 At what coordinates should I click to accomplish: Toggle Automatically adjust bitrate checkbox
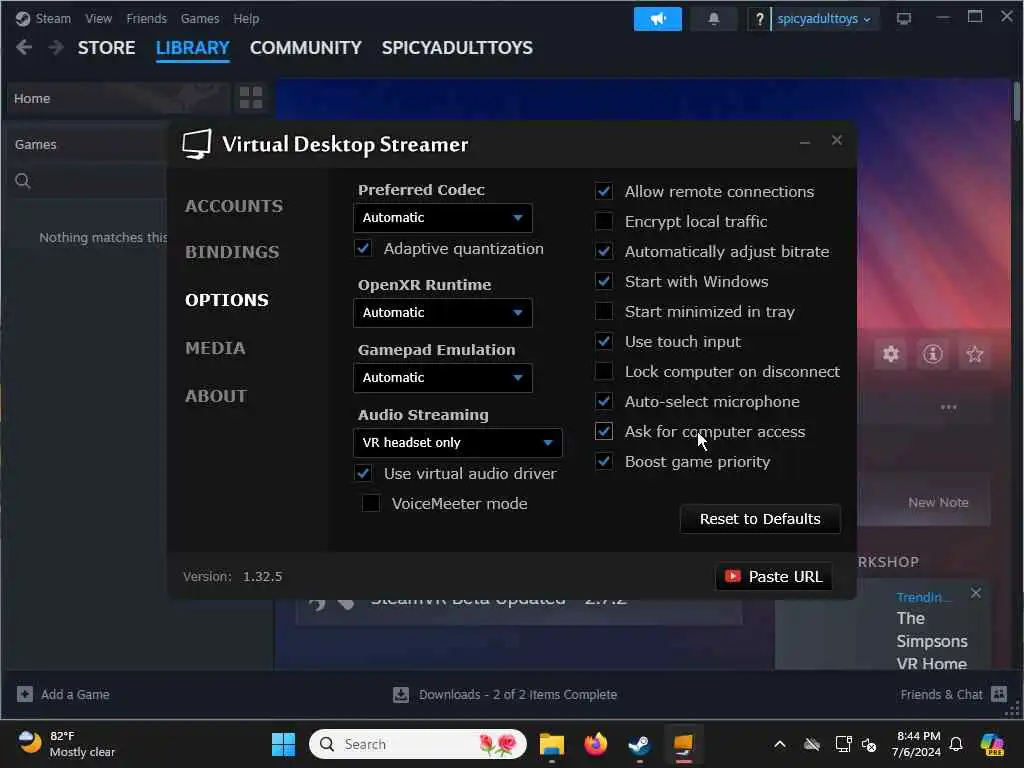point(604,251)
